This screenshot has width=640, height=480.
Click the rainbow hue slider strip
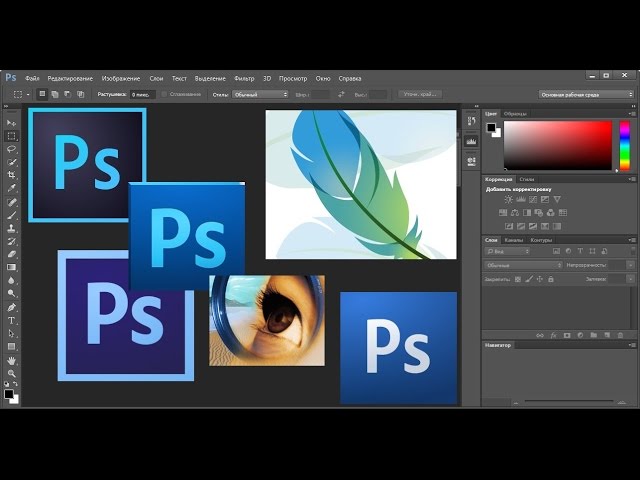click(x=624, y=145)
